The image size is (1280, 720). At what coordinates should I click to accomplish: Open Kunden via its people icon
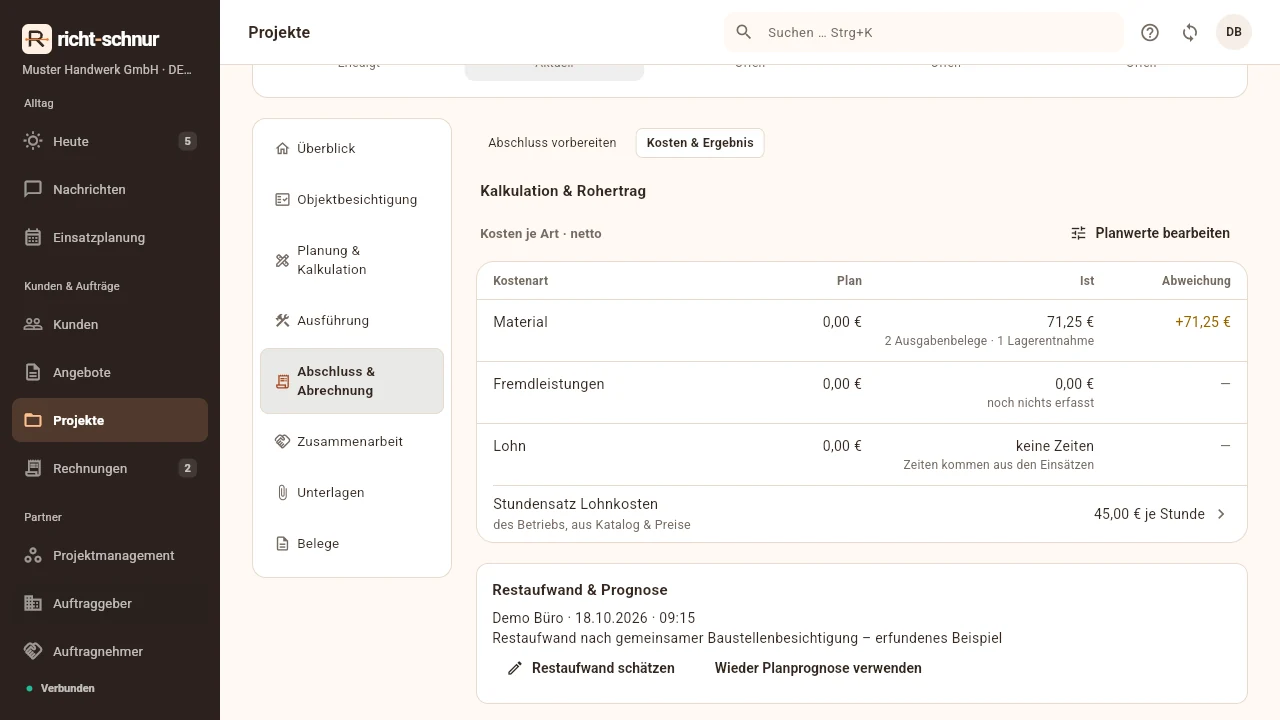coord(33,324)
